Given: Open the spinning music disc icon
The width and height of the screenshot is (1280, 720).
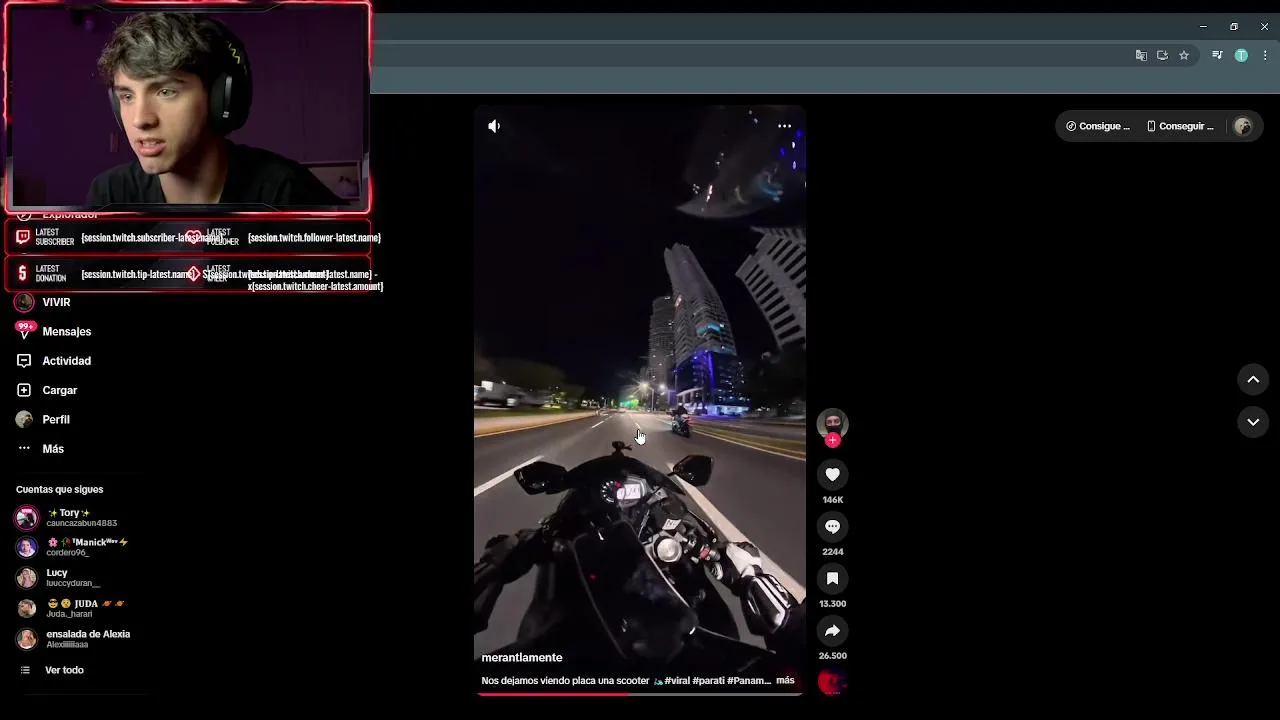Looking at the screenshot, I should pos(832,682).
